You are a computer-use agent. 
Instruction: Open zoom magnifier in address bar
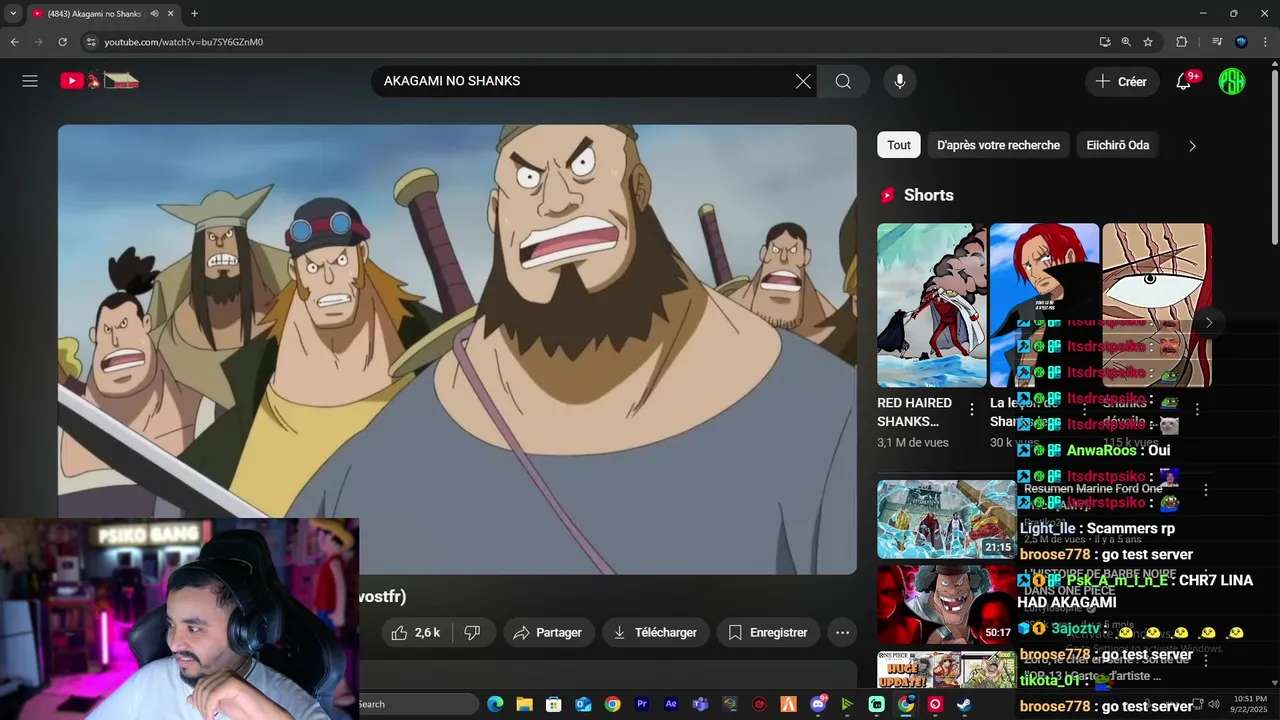tap(1126, 42)
